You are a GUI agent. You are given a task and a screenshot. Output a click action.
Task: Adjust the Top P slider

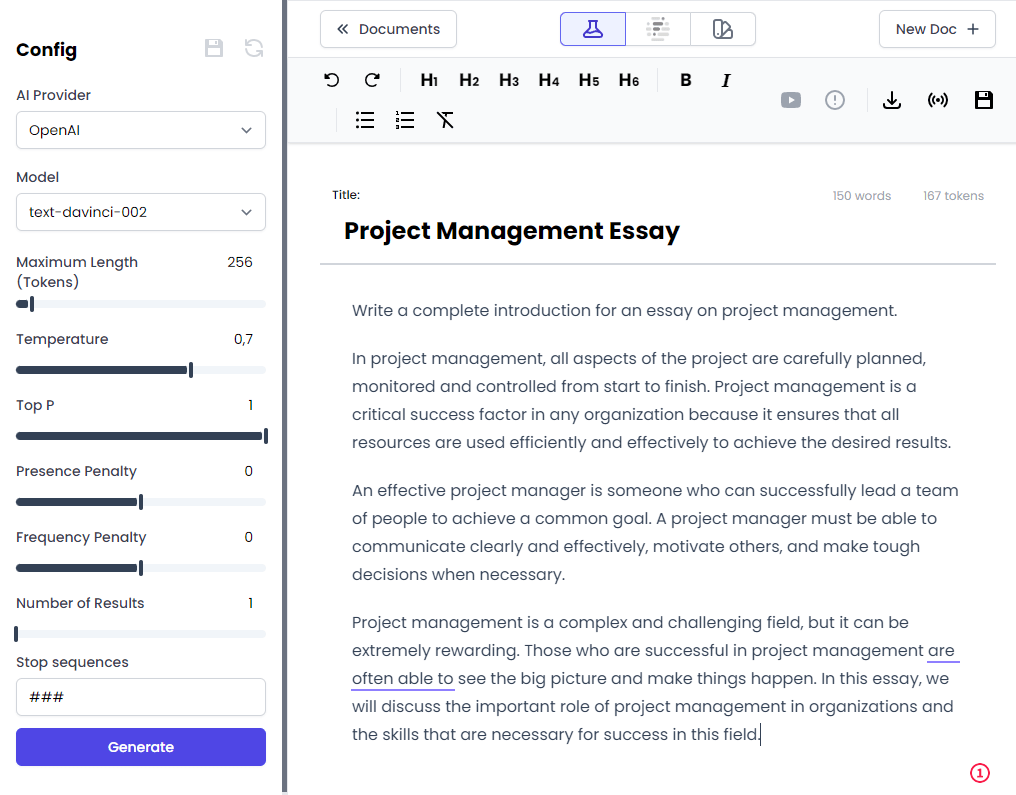tap(141, 436)
